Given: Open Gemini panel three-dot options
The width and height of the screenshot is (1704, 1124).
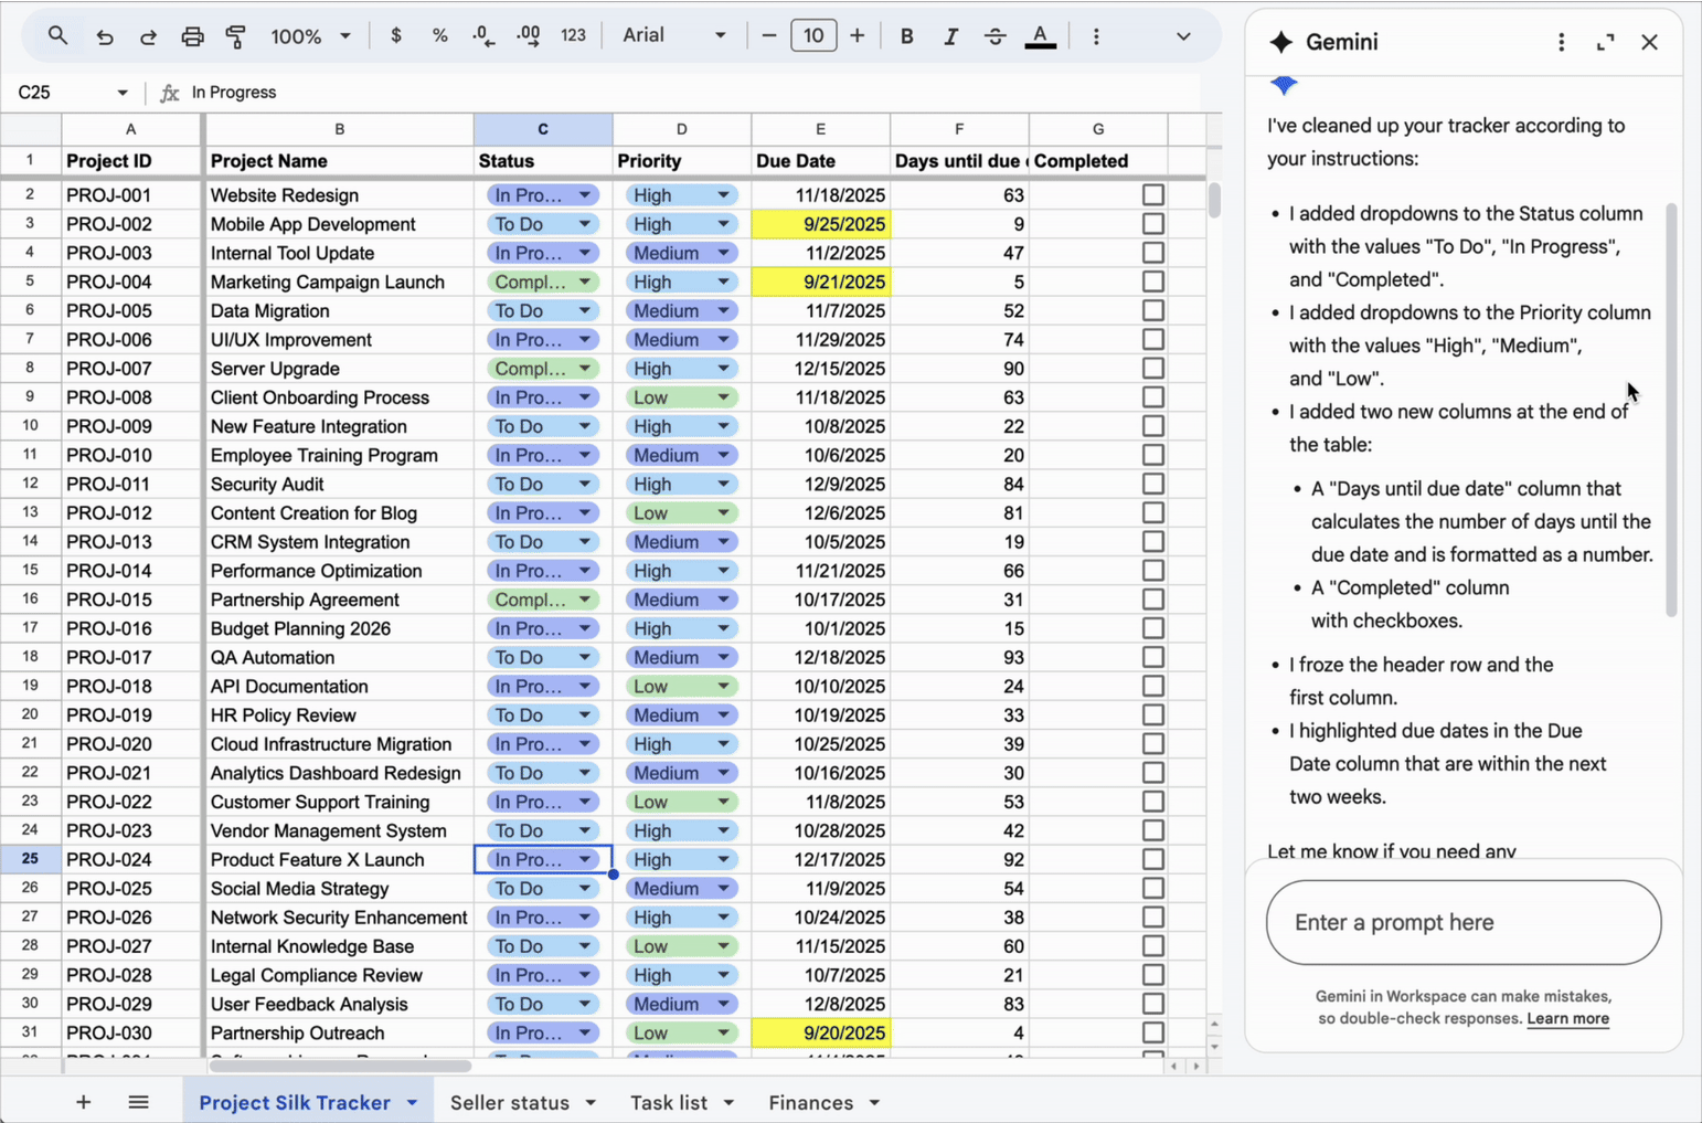Looking at the screenshot, I should click(x=1561, y=42).
